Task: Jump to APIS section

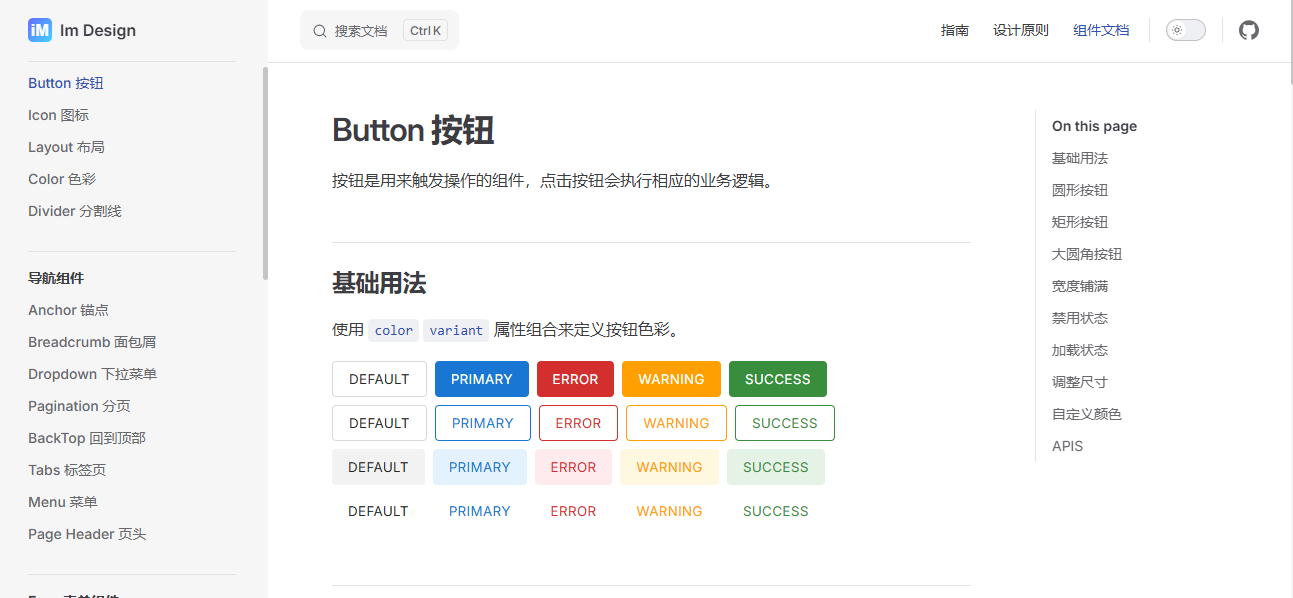Action: 1067,446
